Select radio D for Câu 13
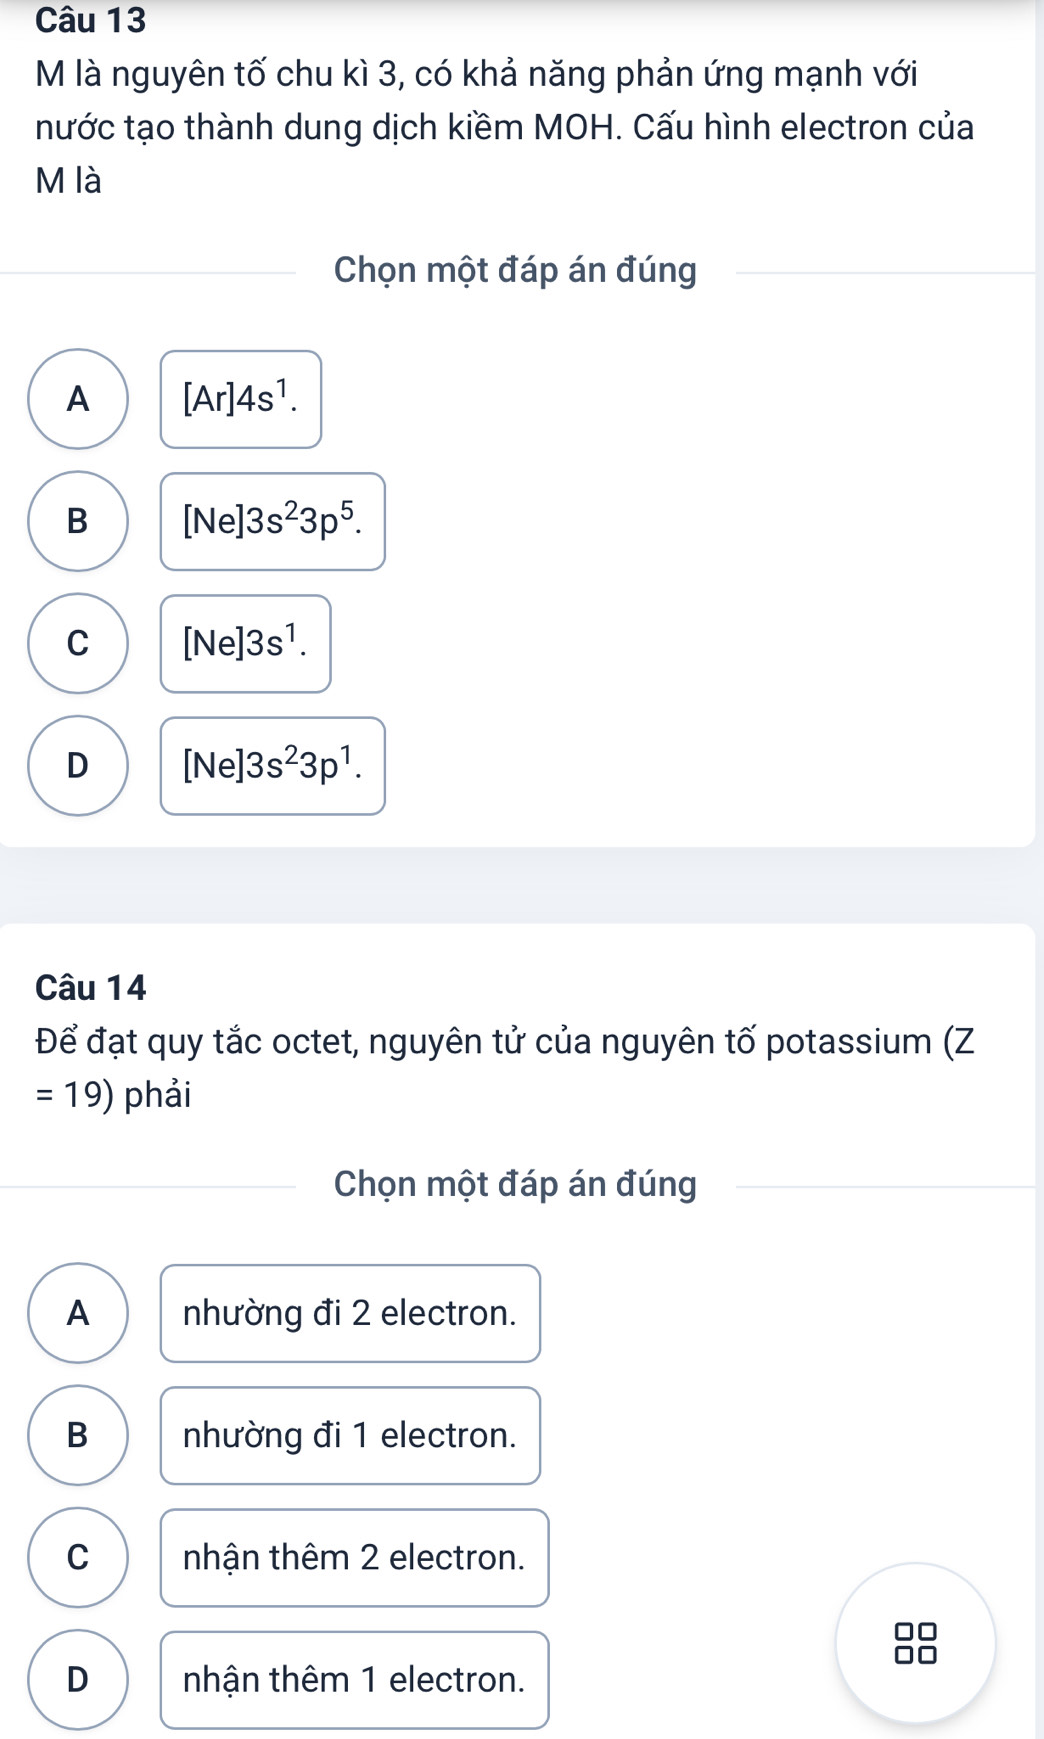Image resolution: width=1044 pixels, height=1739 pixels. (78, 765)
